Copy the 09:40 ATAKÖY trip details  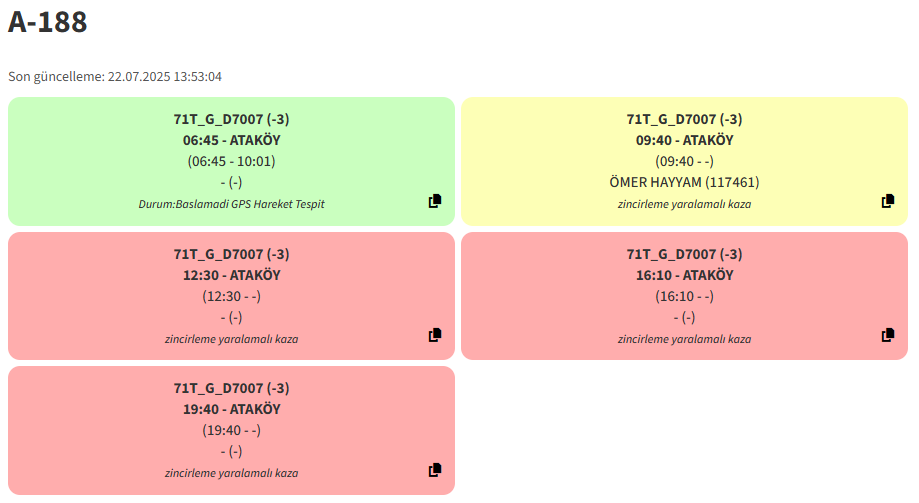point(888,201)
